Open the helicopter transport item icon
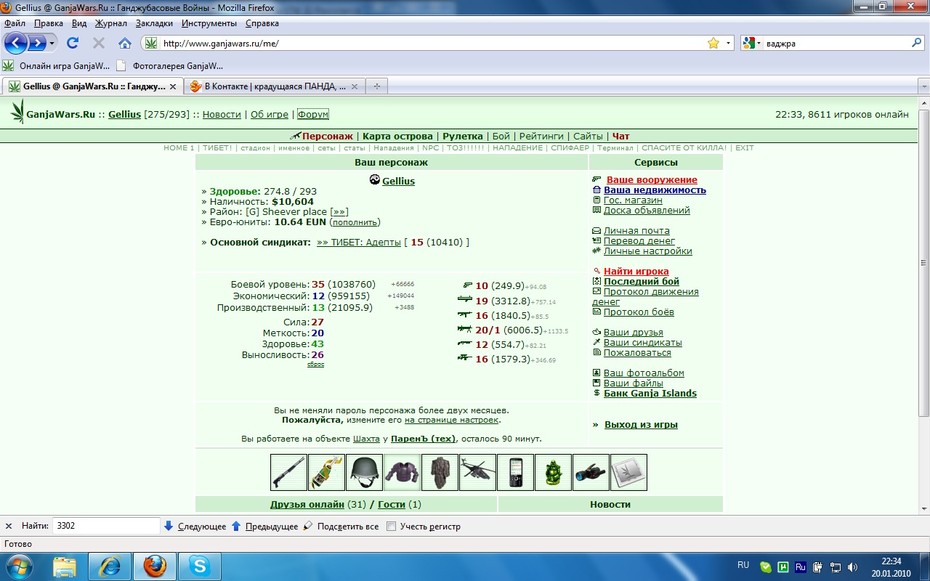Viewport: 930px width, 581px height. coord(477,472)
